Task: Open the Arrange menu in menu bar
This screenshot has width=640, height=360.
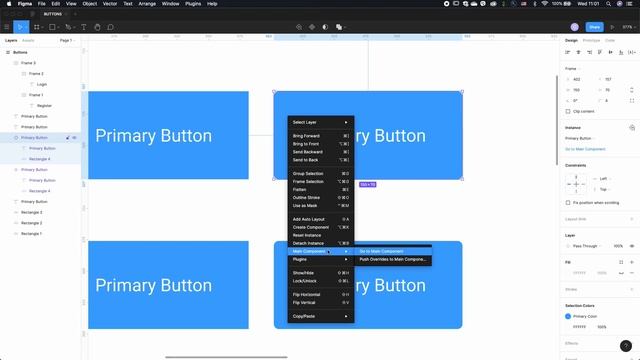Action: pyautogui.click(x=147, y=4)
